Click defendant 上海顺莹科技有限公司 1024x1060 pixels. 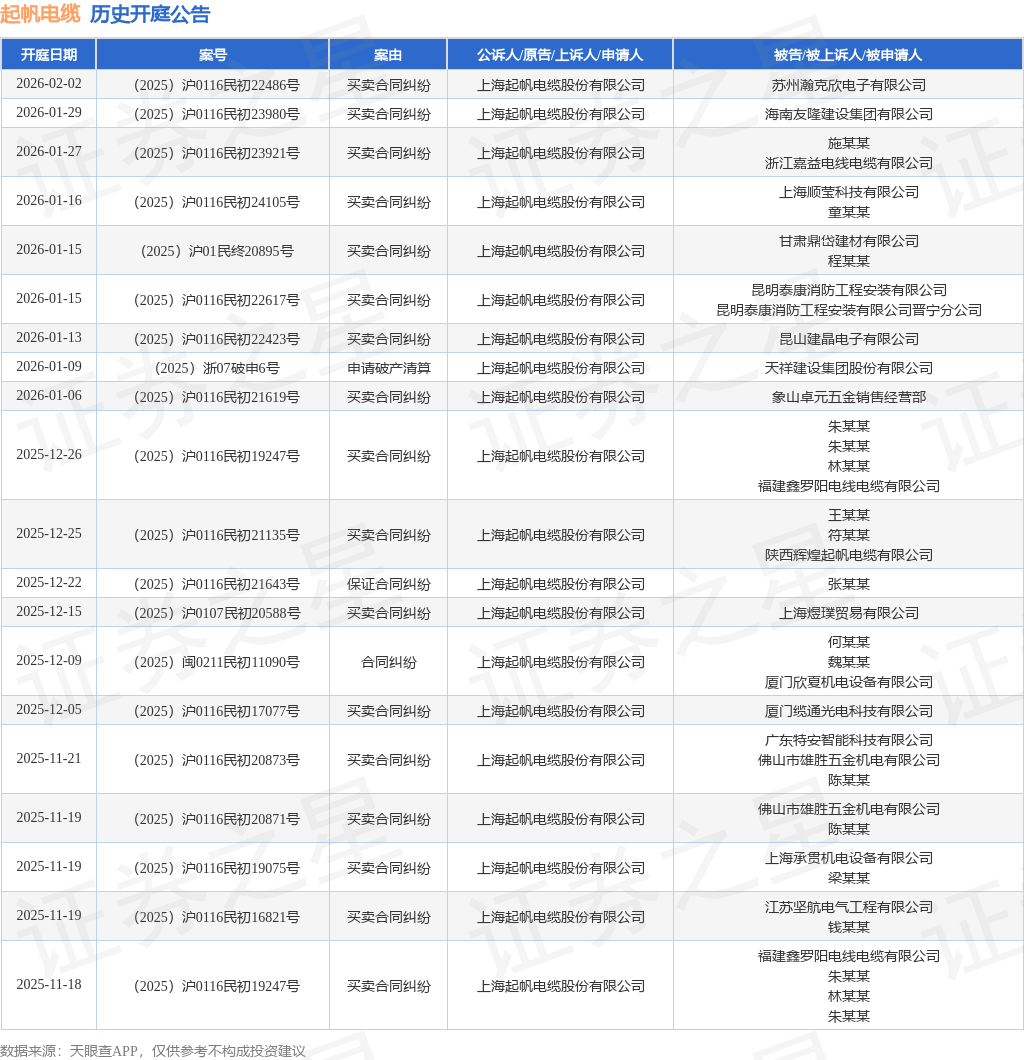coord(848,192)
